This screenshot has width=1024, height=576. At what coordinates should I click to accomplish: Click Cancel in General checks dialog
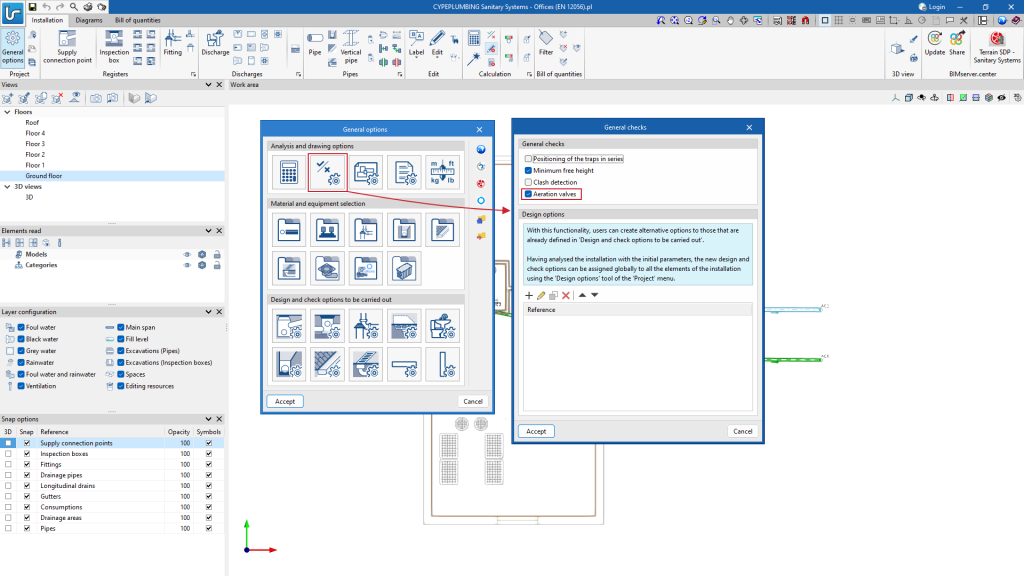[x=743, y=432]
